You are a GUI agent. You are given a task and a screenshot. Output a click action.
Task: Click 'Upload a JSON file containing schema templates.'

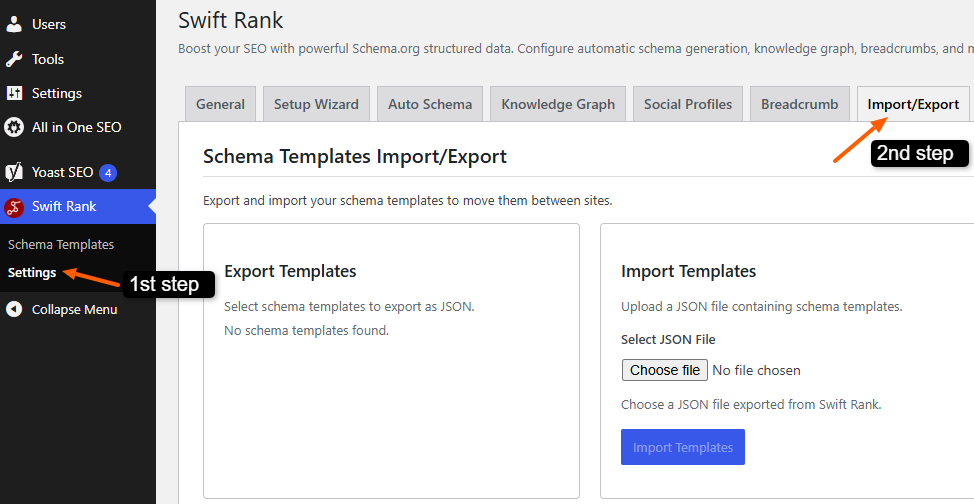(x=762, y=306)
